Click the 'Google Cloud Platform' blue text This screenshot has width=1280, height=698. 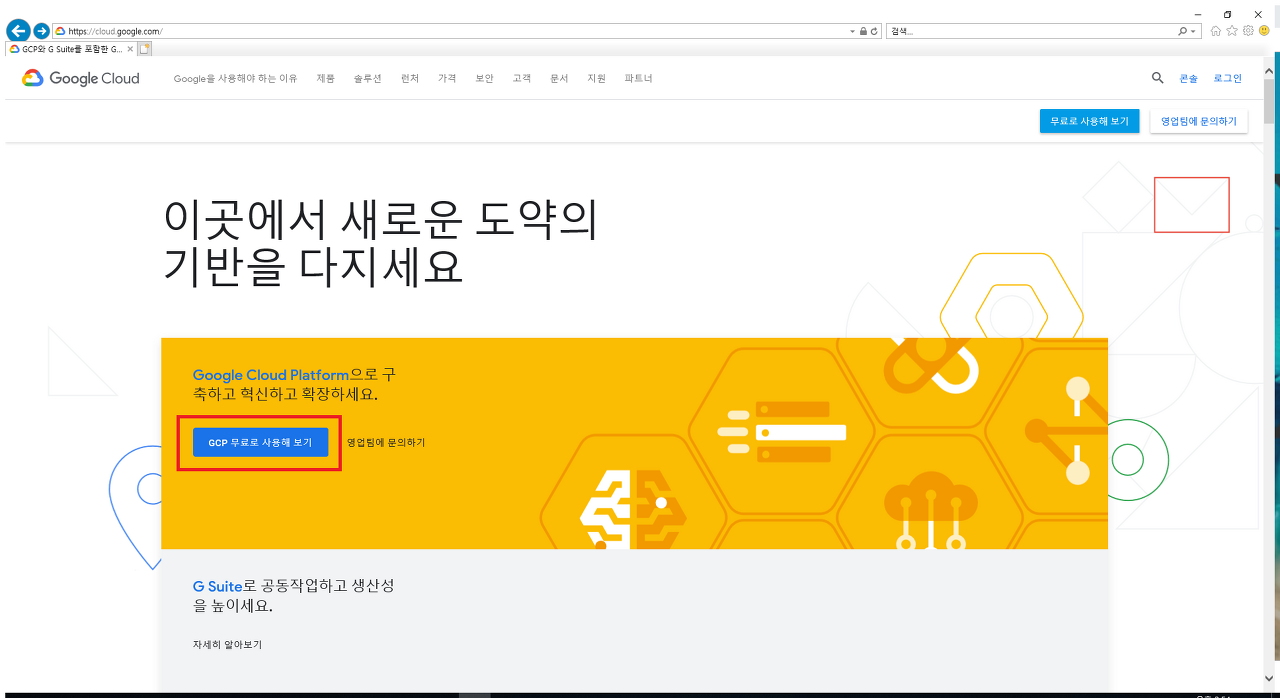pos(271,375)
